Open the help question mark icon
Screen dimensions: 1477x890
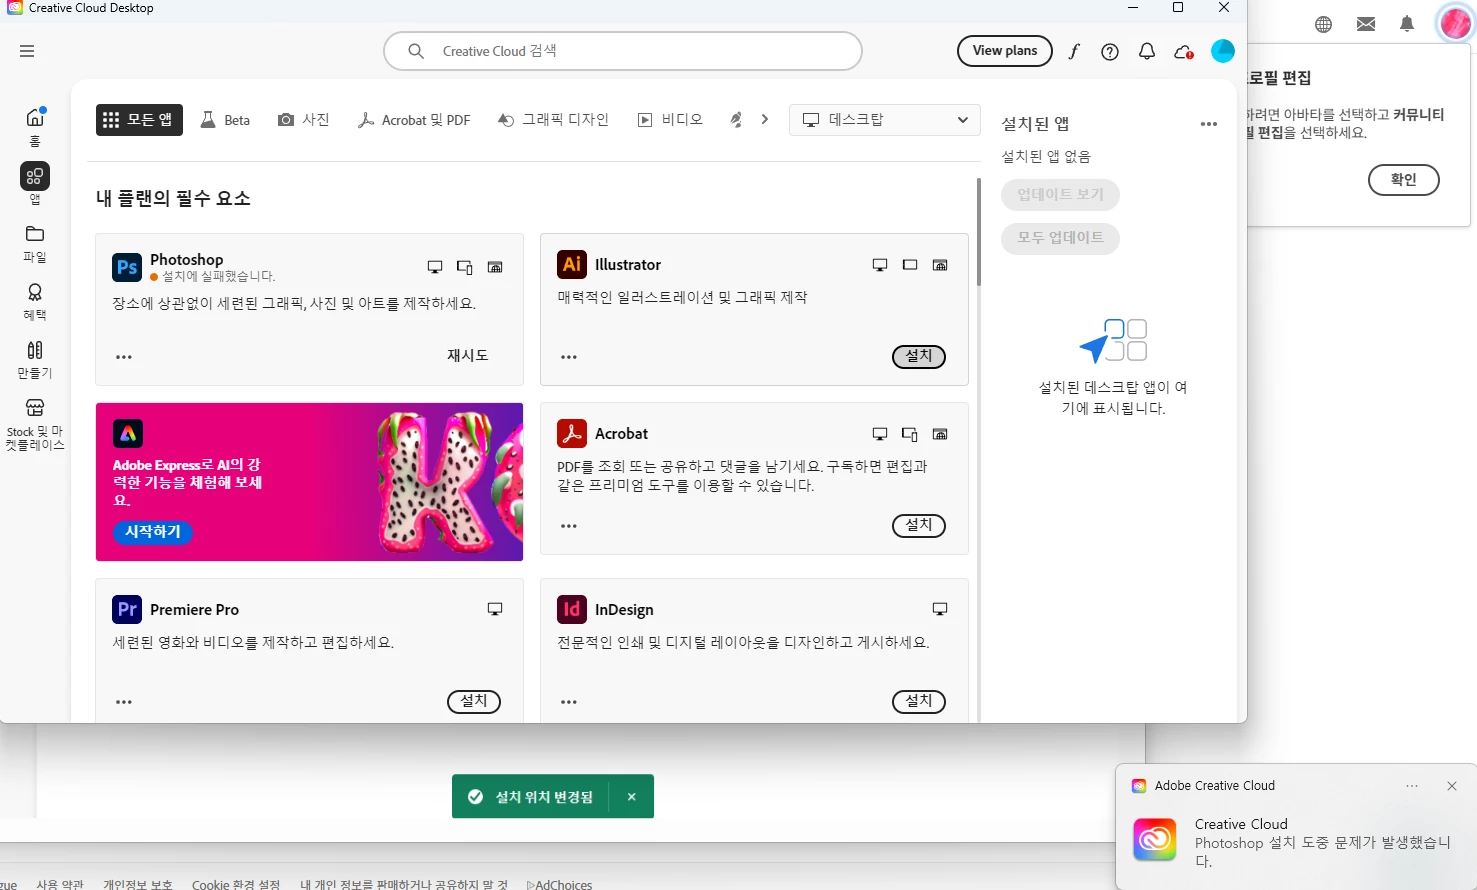click(1110, 52)
